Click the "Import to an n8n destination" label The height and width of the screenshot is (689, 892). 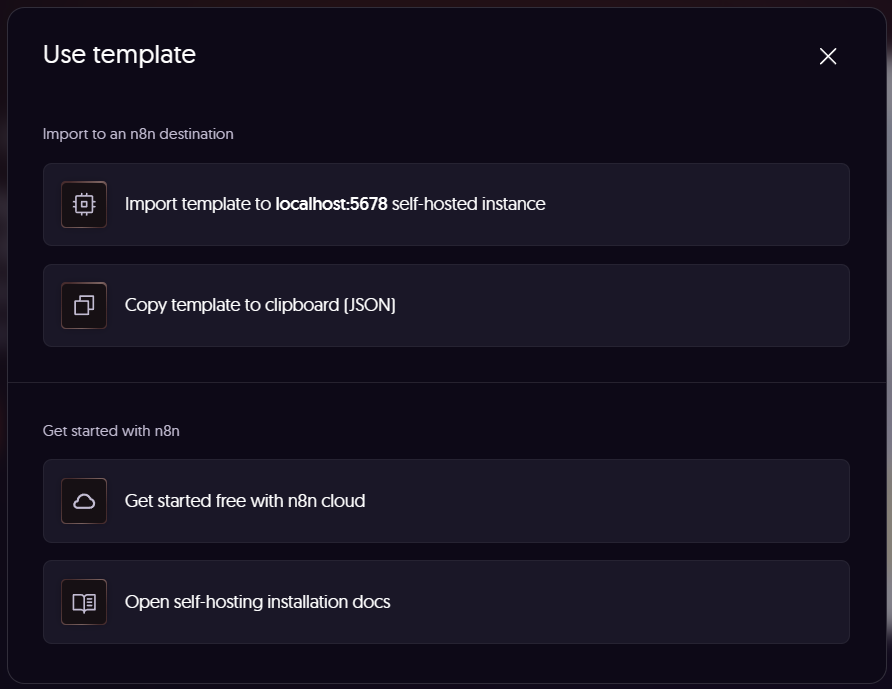pyautogui.click(x=138, y=133)
